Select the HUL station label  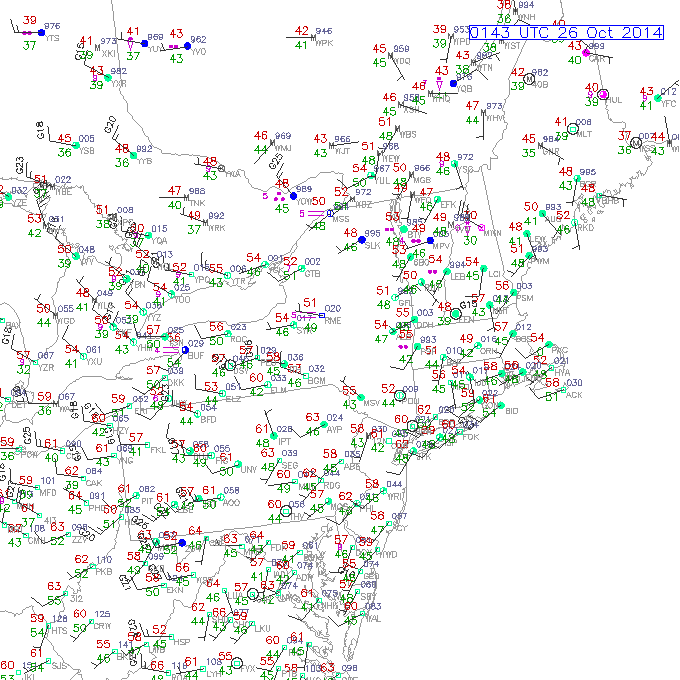point(614,100)
